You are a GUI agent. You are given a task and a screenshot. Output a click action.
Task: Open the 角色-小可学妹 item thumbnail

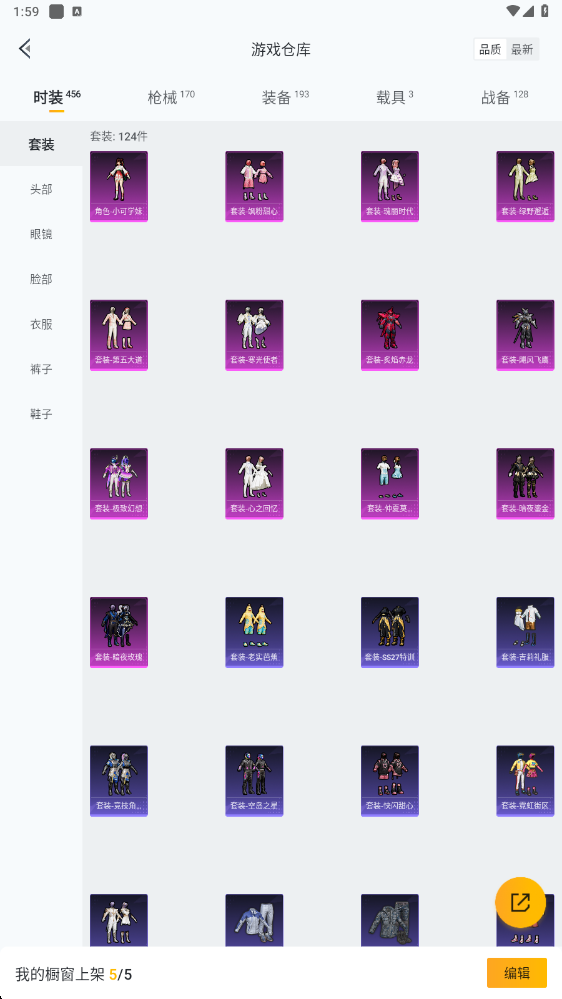point(119,186)
